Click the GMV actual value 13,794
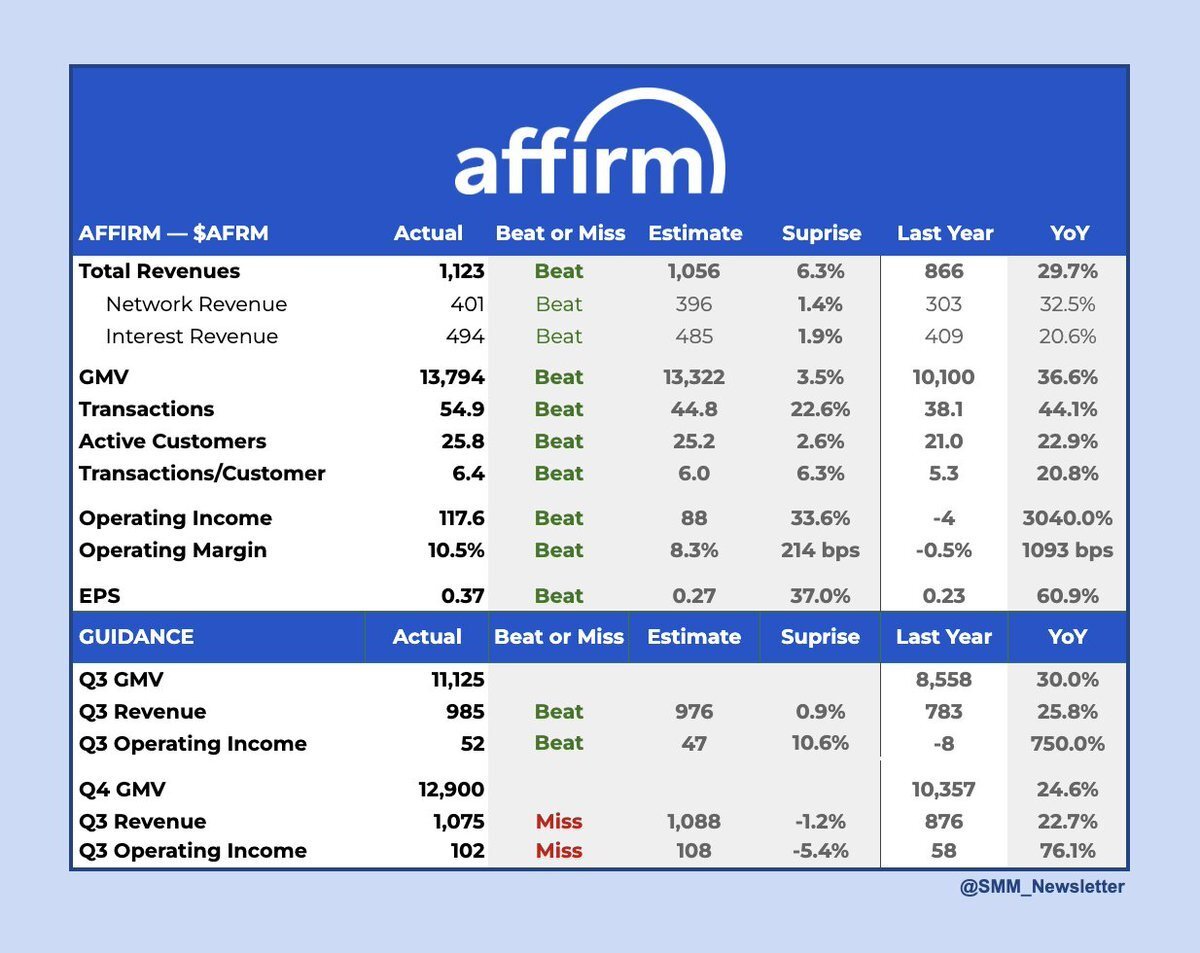 (x=450, y=377)
